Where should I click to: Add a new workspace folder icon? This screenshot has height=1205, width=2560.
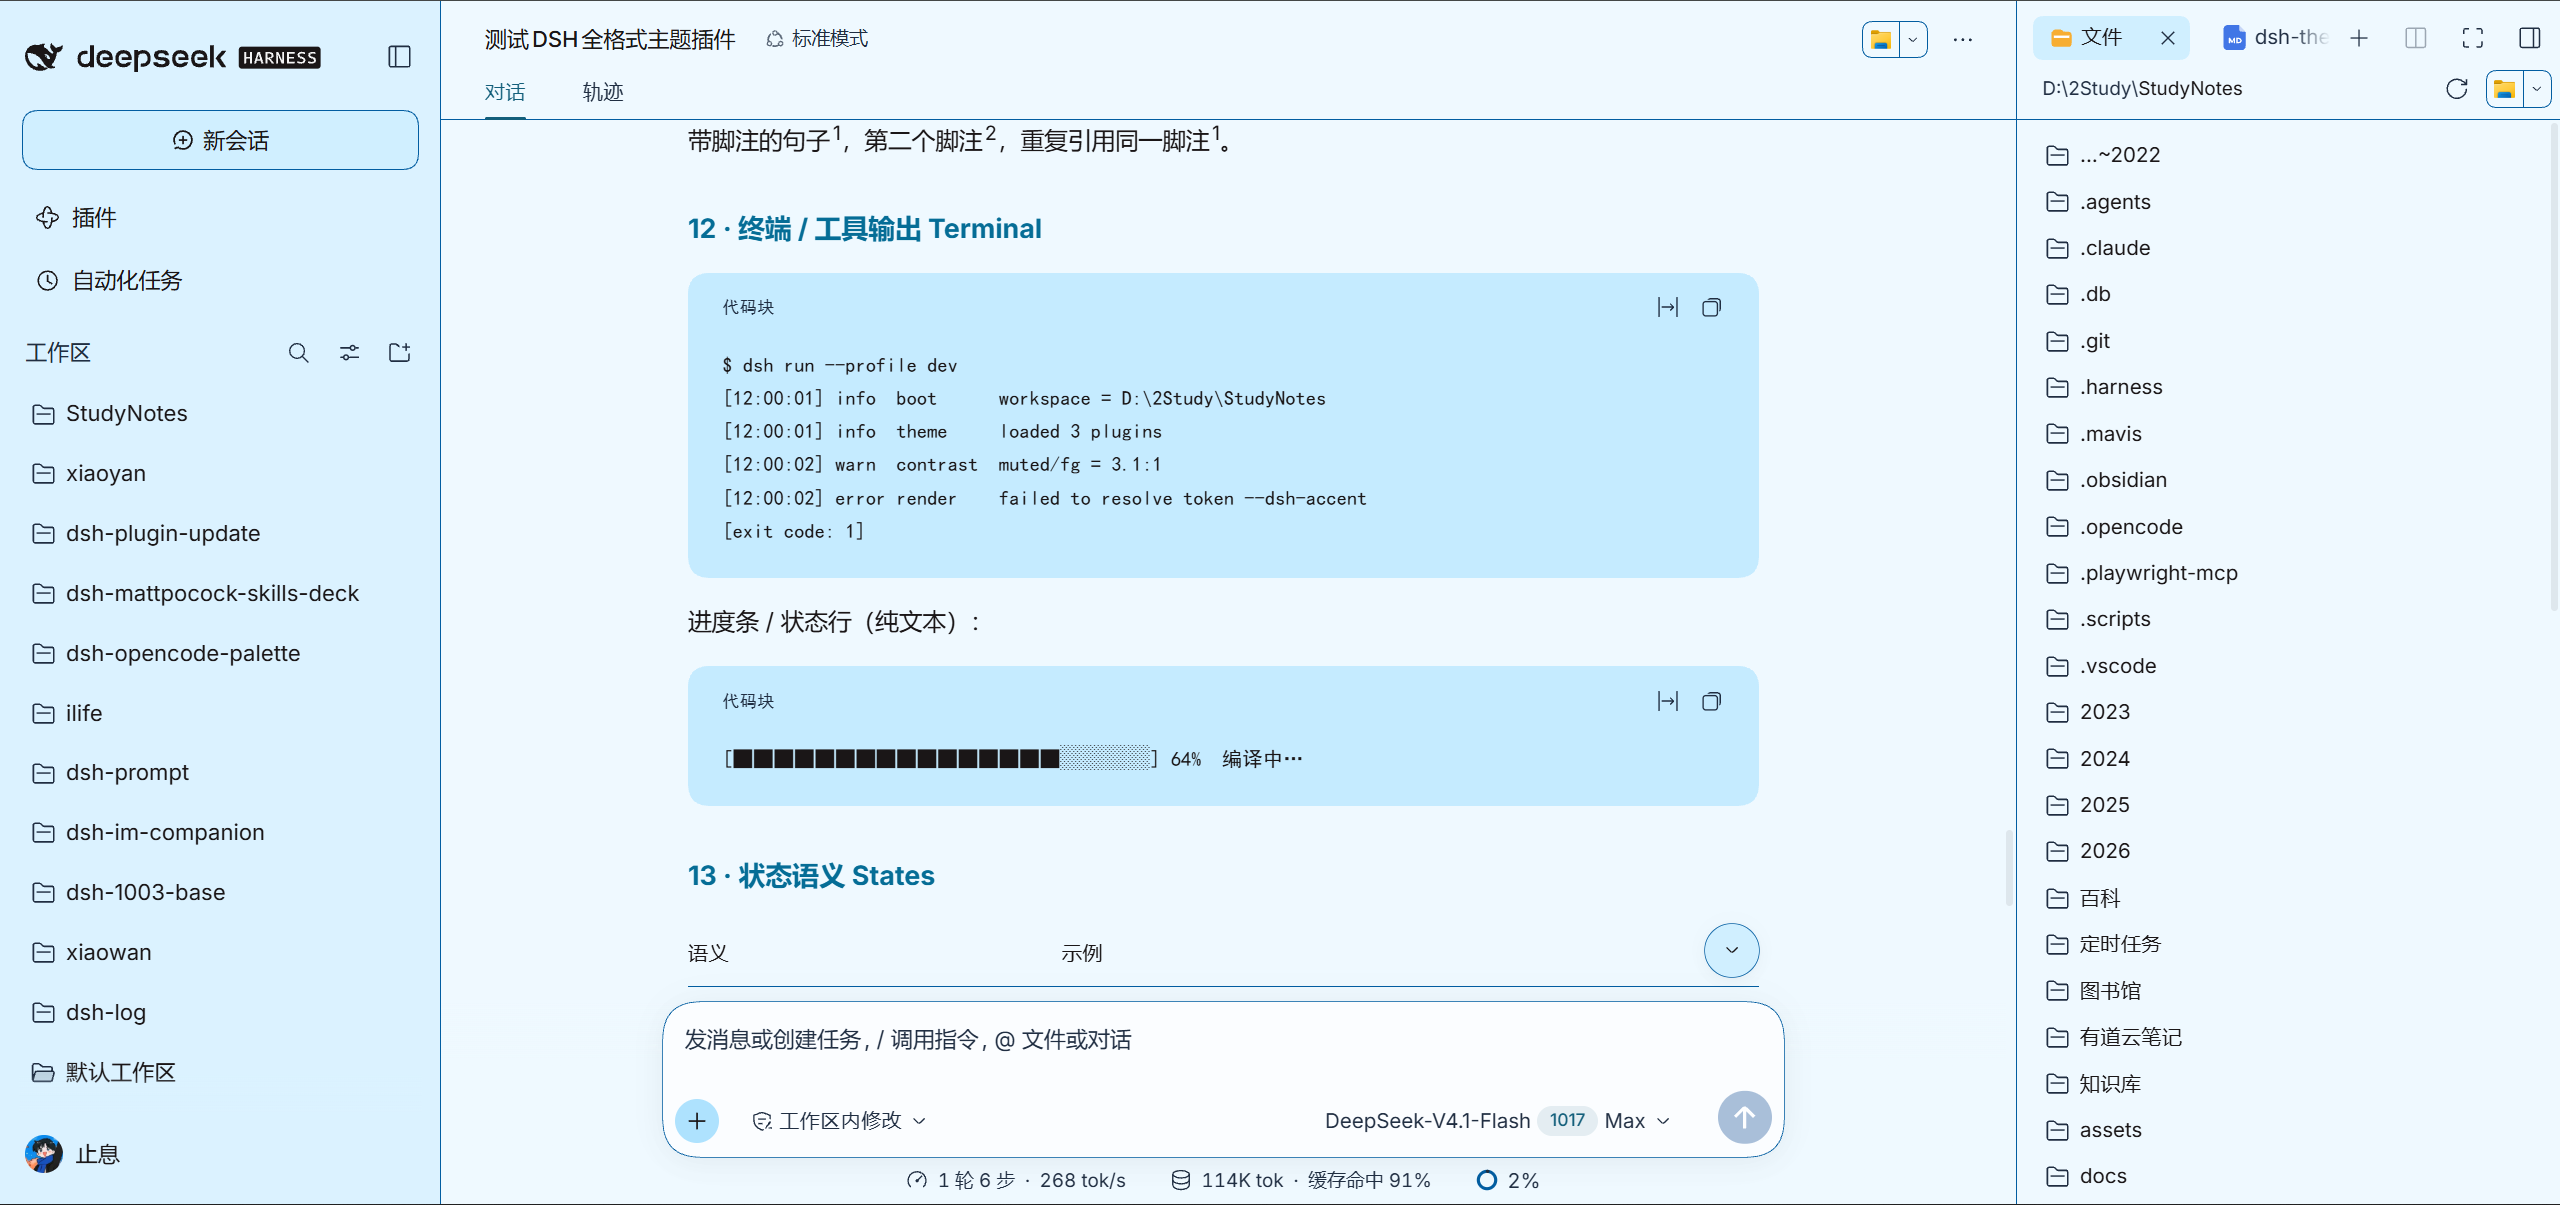(x=400, y=353)
